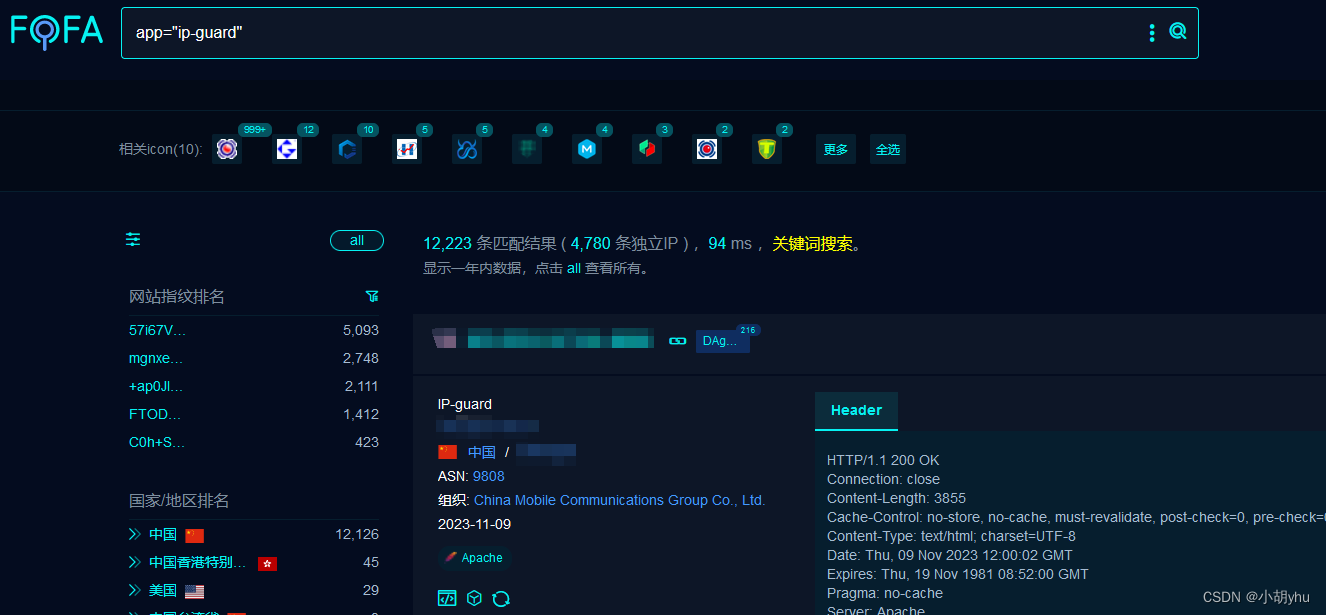Click the DAg... fingerprint tag with 216 badge
Screen dimensions: 1326x615
[x=722, y=341]
